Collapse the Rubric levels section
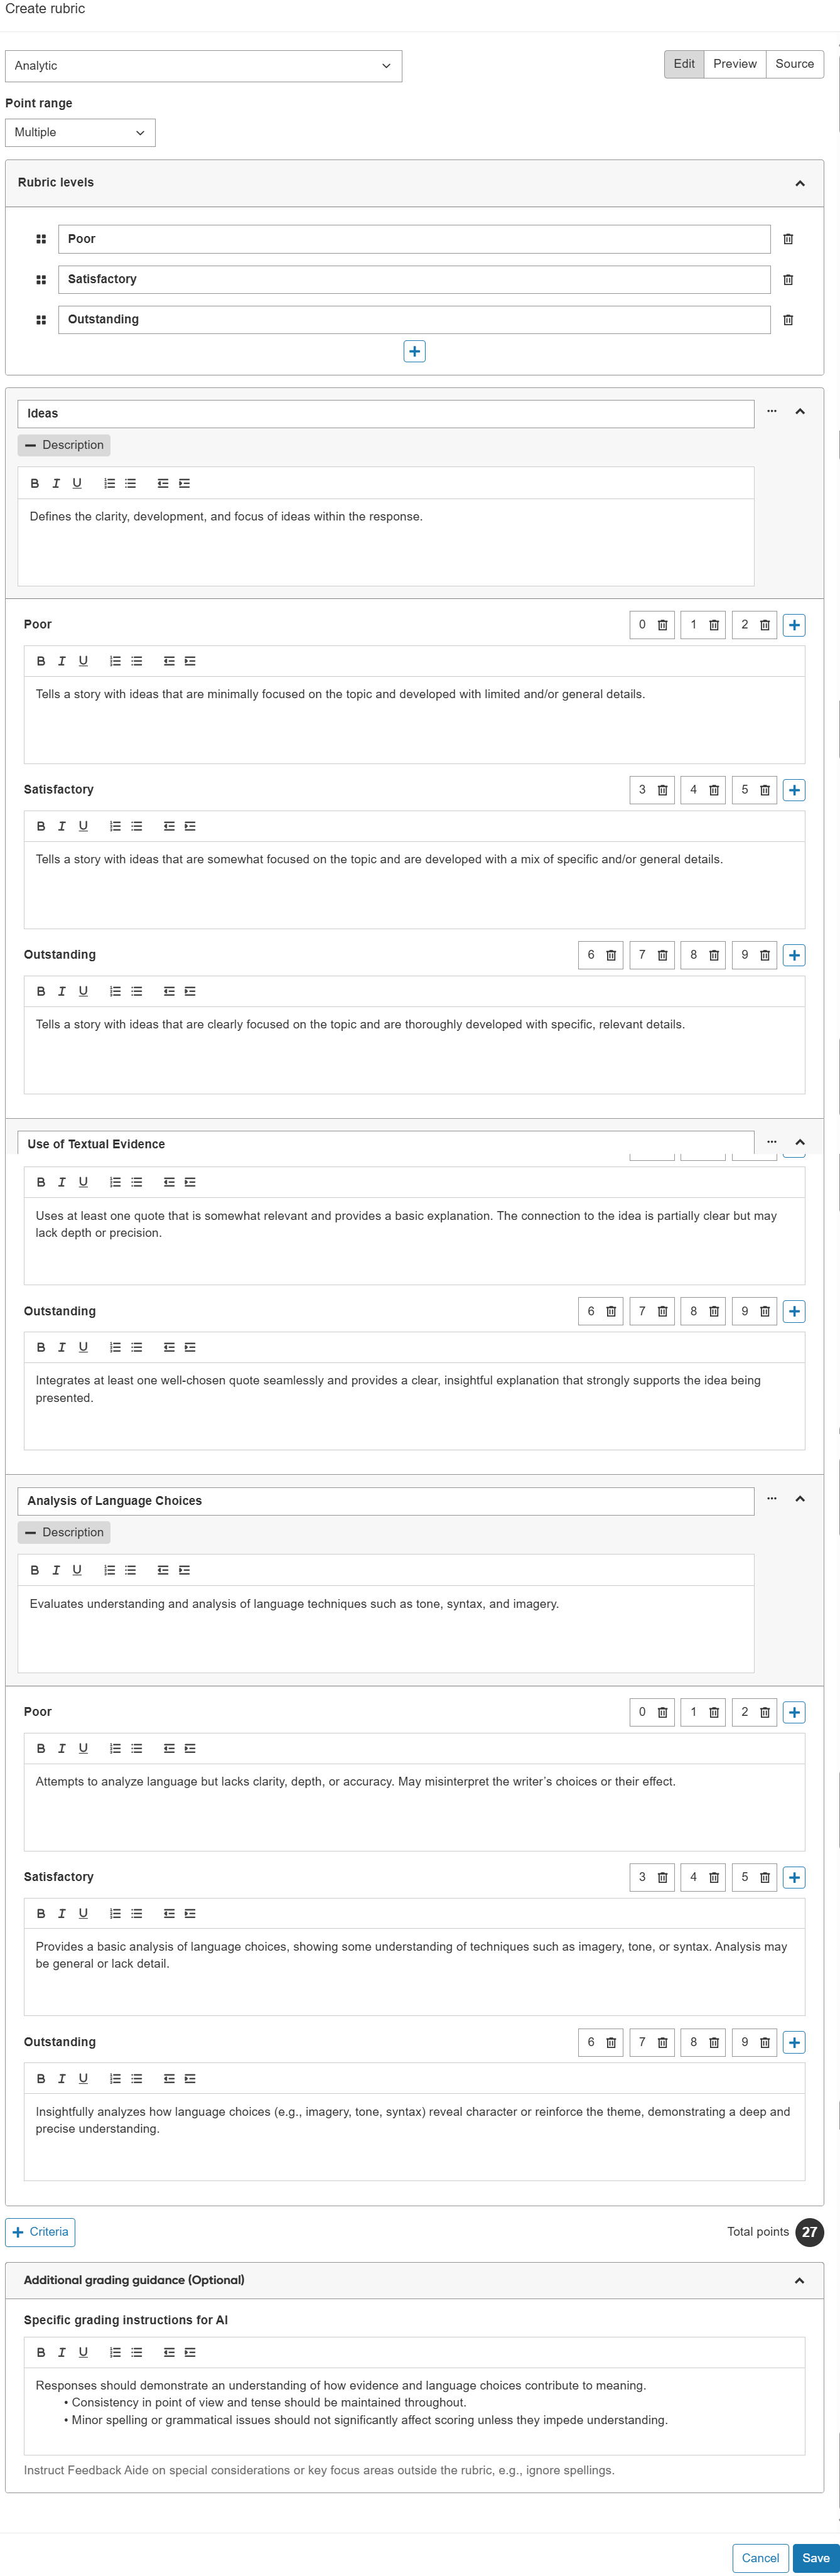 pyautogui.click(x=799, y=183)
